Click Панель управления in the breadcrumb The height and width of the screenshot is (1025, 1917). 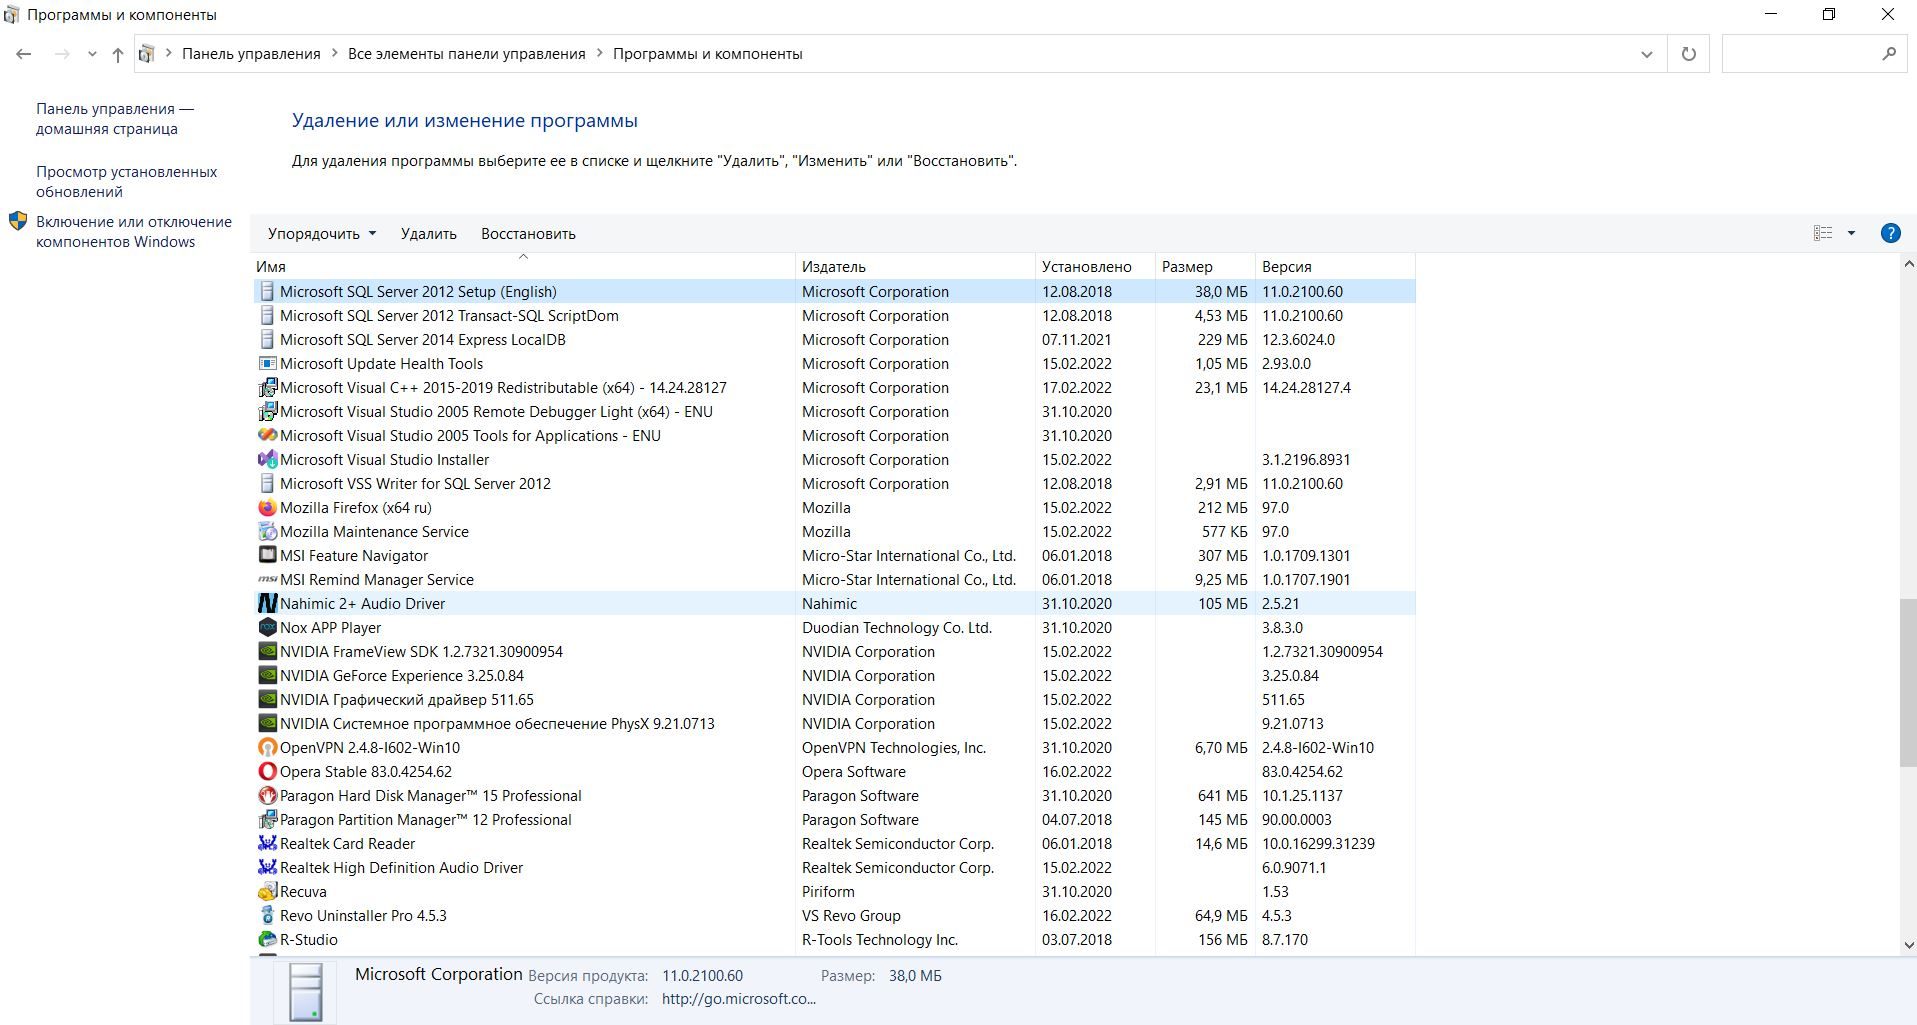coord(251,54)
